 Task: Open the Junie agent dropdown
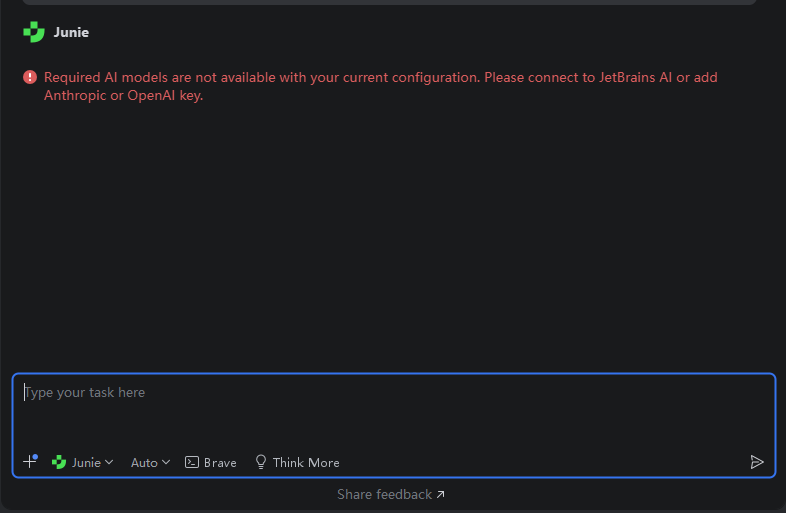pyautogui.click(x=84, y=463)
